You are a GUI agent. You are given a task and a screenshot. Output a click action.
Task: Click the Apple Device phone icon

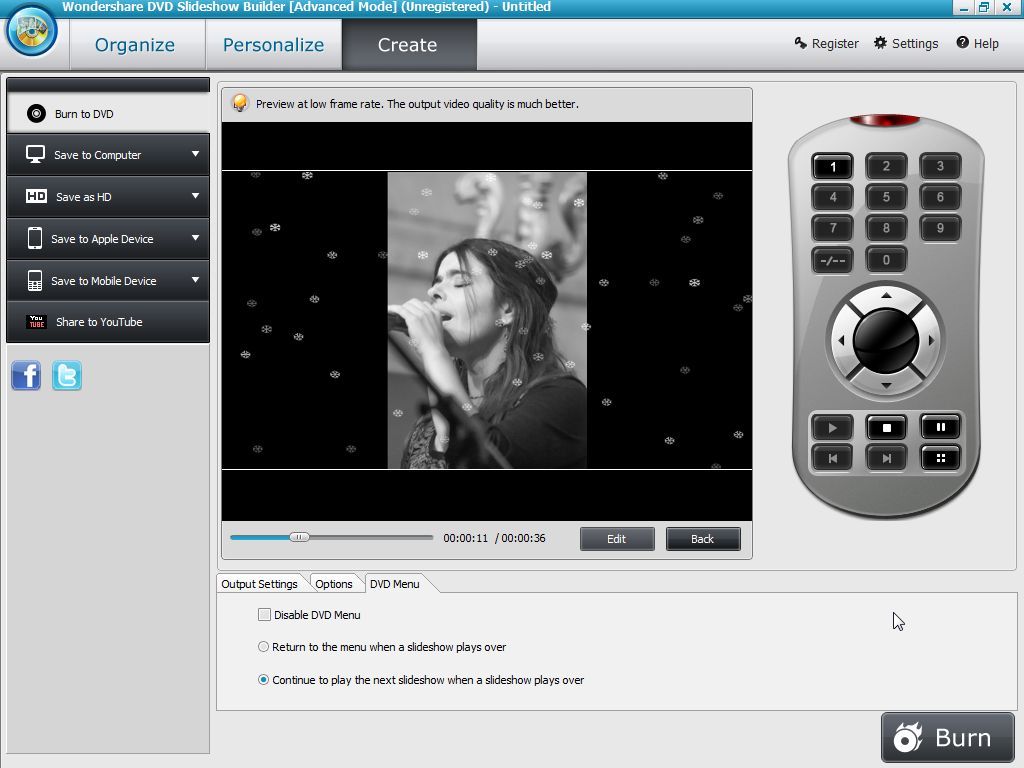pos(35,238)
